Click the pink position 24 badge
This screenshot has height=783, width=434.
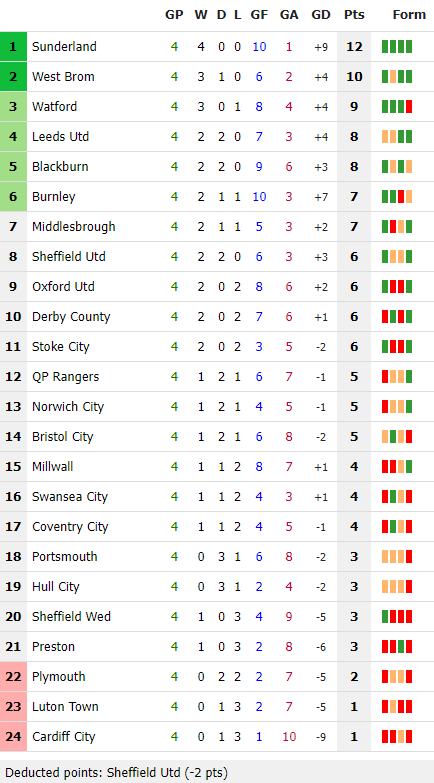[13, 737]
